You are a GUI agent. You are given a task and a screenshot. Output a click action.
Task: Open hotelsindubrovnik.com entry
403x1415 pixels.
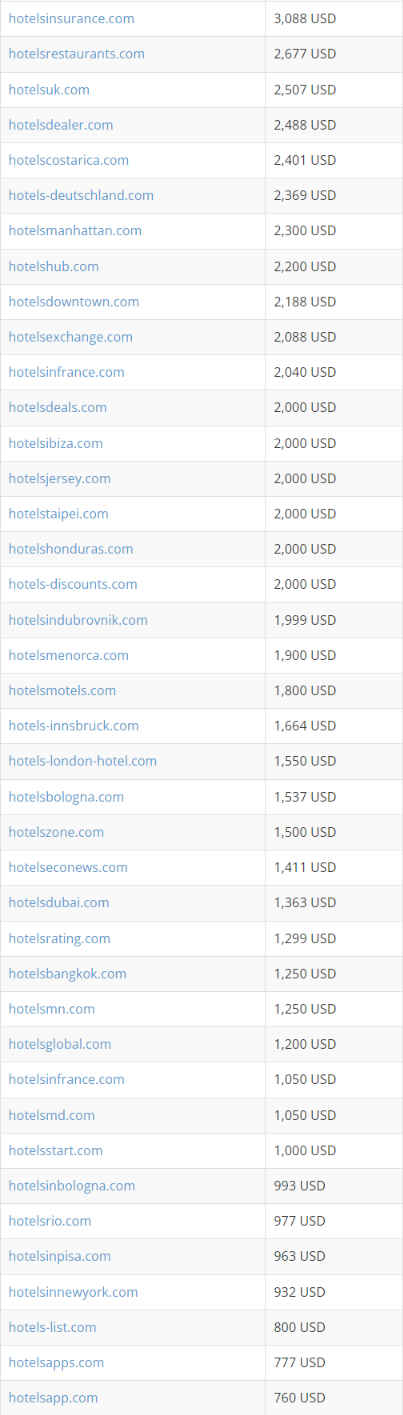(x=78, y=620)
